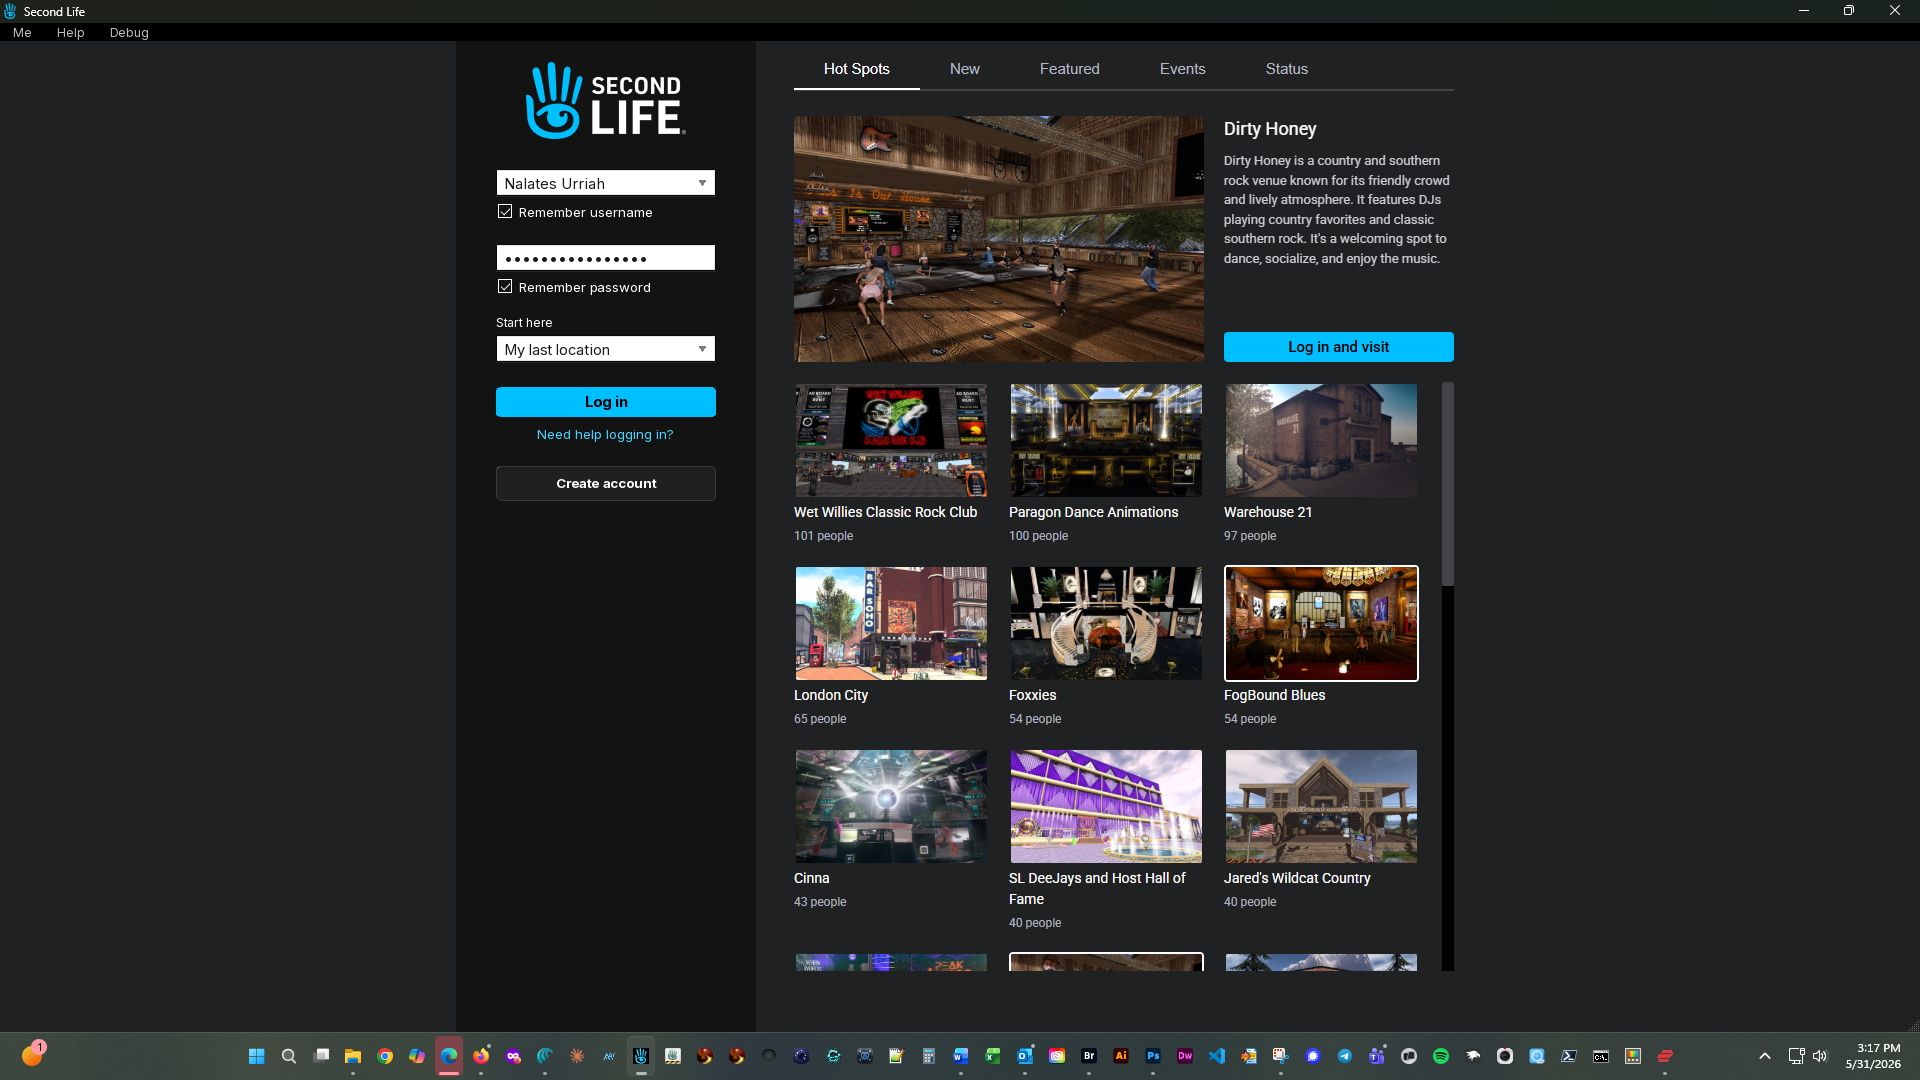Open the volume control in the system tray

pos(1820,1056)
